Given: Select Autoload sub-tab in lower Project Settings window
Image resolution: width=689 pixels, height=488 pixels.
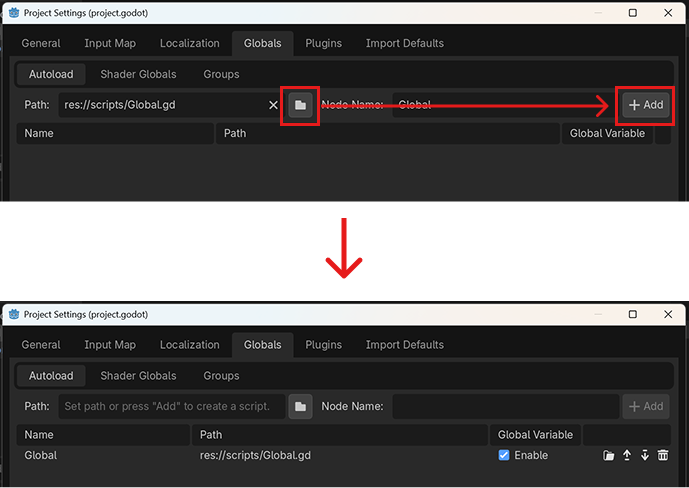Looking at the screenshot, I should tap(51, 376).
